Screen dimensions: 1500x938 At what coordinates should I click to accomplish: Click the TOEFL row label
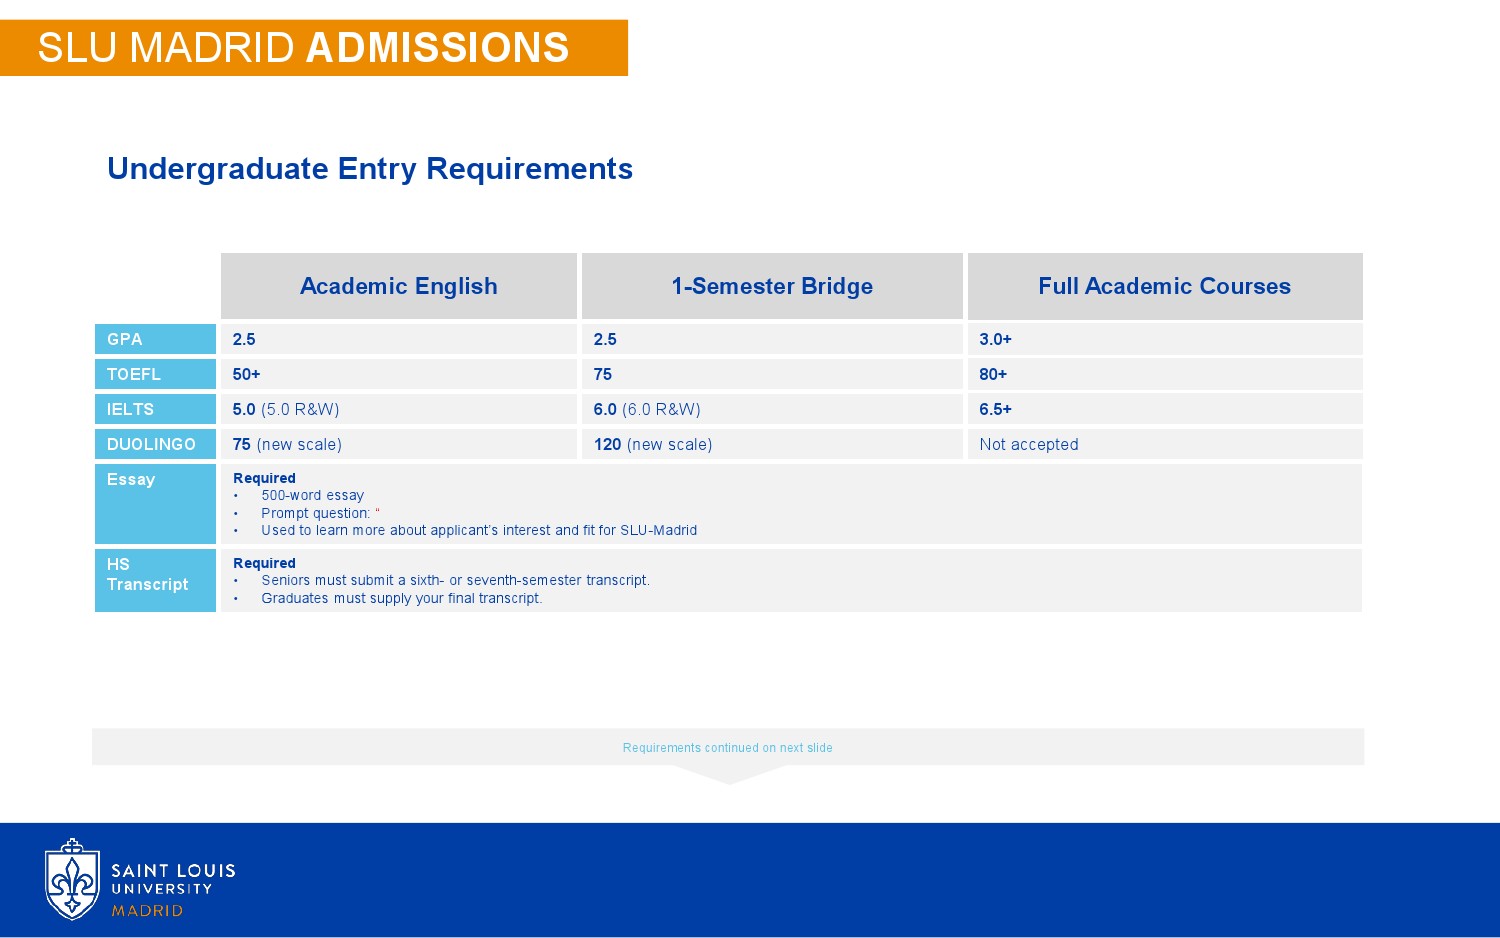point(155,374)
